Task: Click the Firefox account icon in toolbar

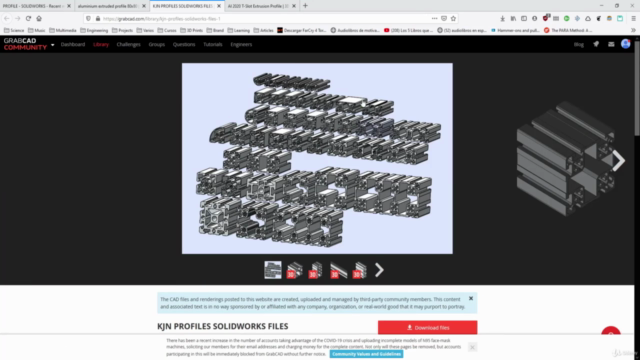Action: click(x=534, y=18)
